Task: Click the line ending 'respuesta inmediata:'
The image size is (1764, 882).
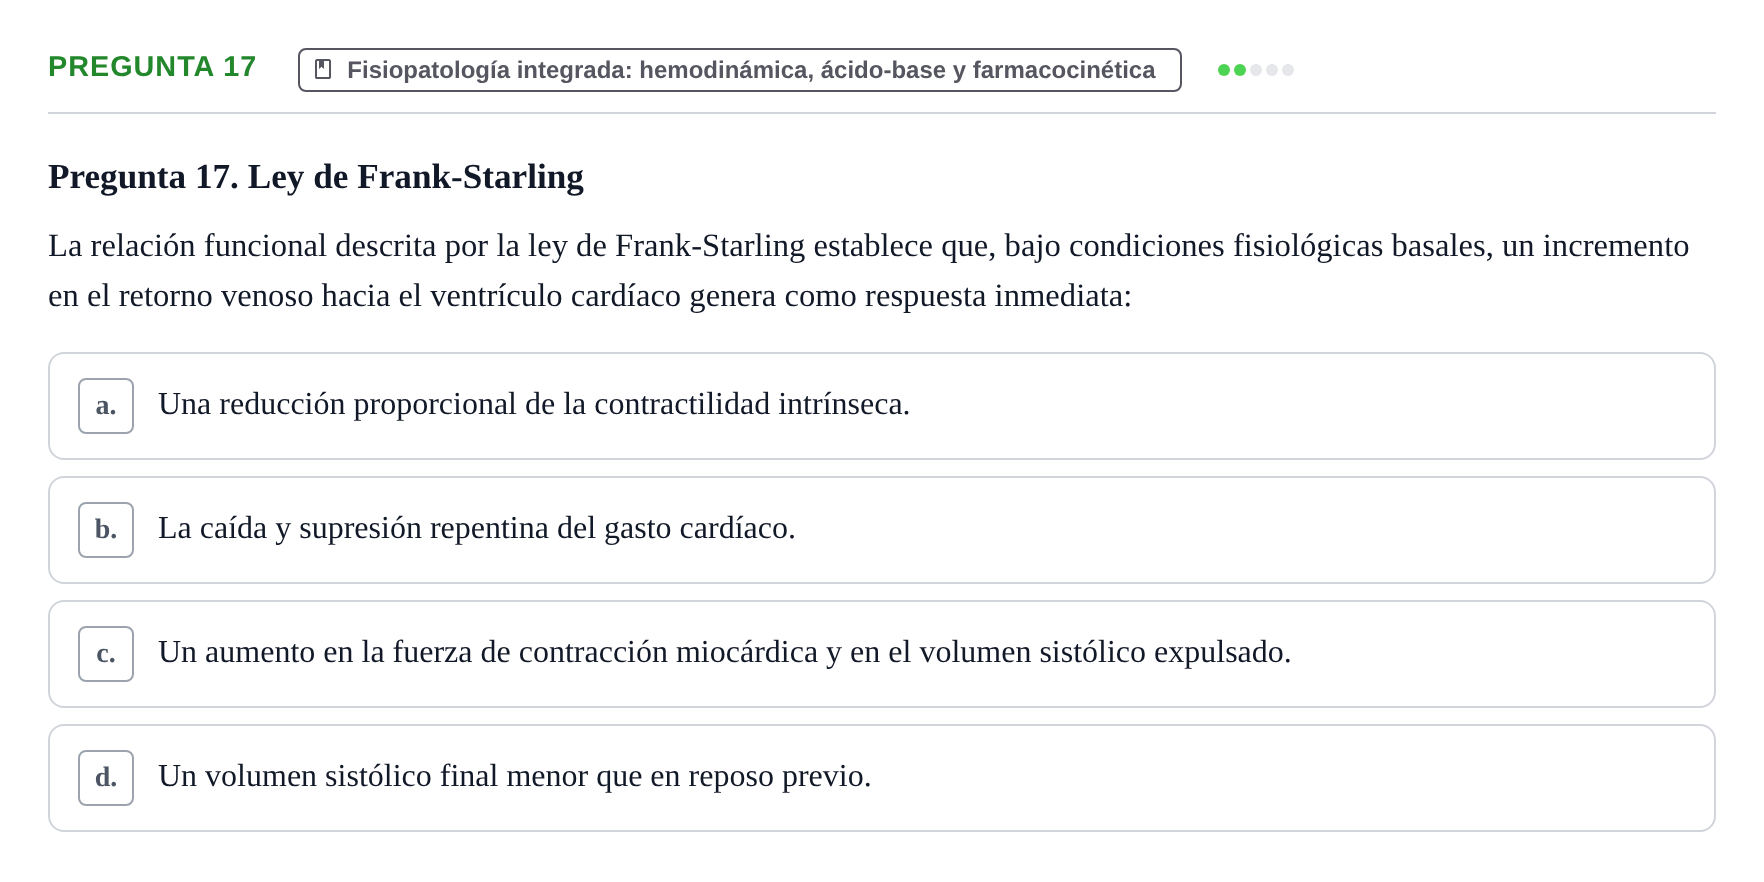Action: [x=590, y=296]
